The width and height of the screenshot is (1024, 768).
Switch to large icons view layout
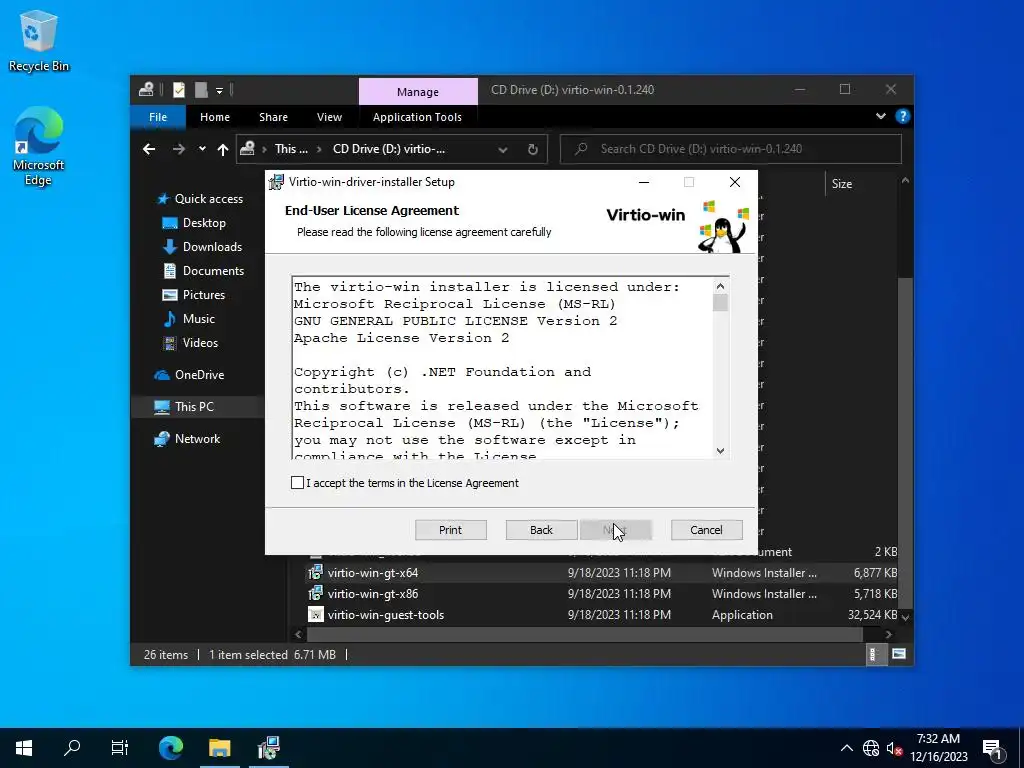click(899, 654)
